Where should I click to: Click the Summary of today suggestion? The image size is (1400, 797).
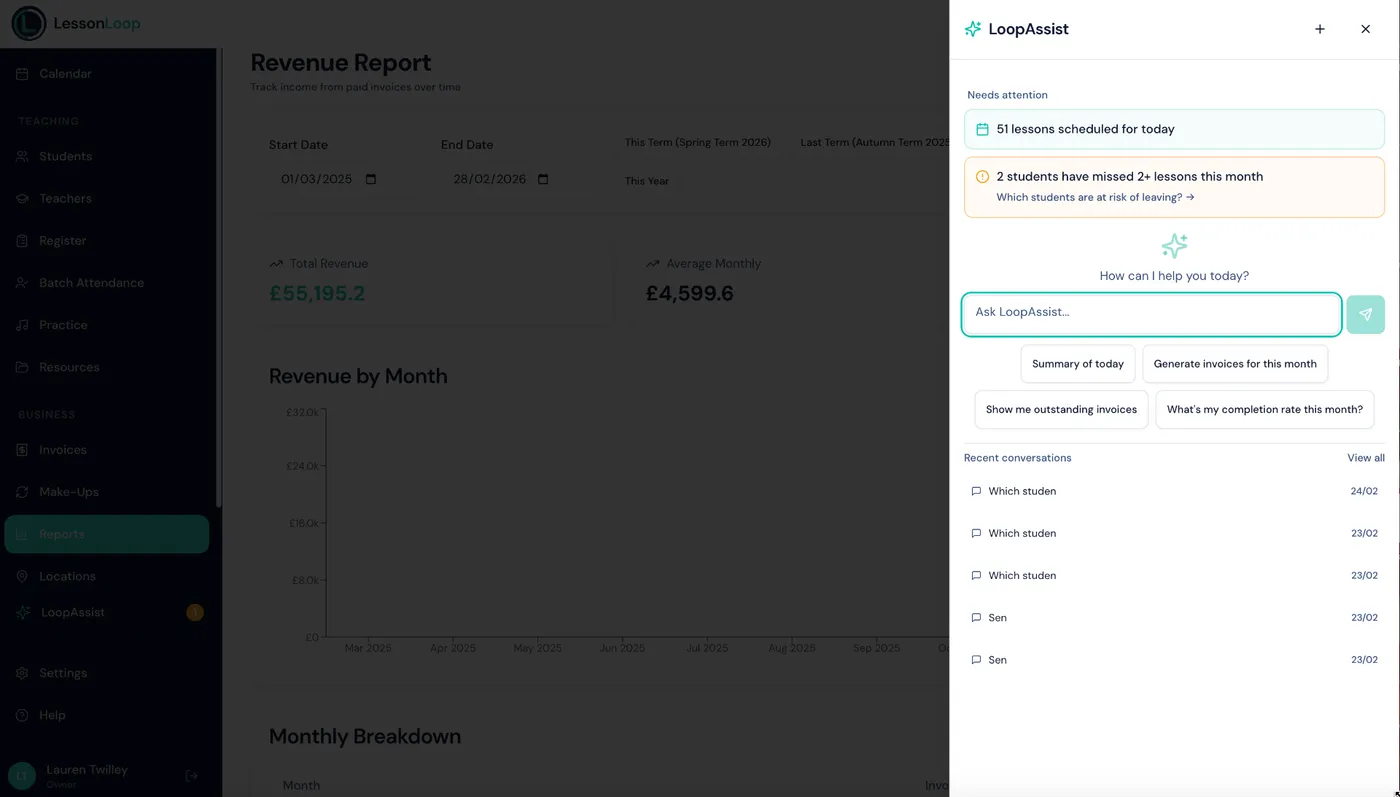coord(1078,364)
